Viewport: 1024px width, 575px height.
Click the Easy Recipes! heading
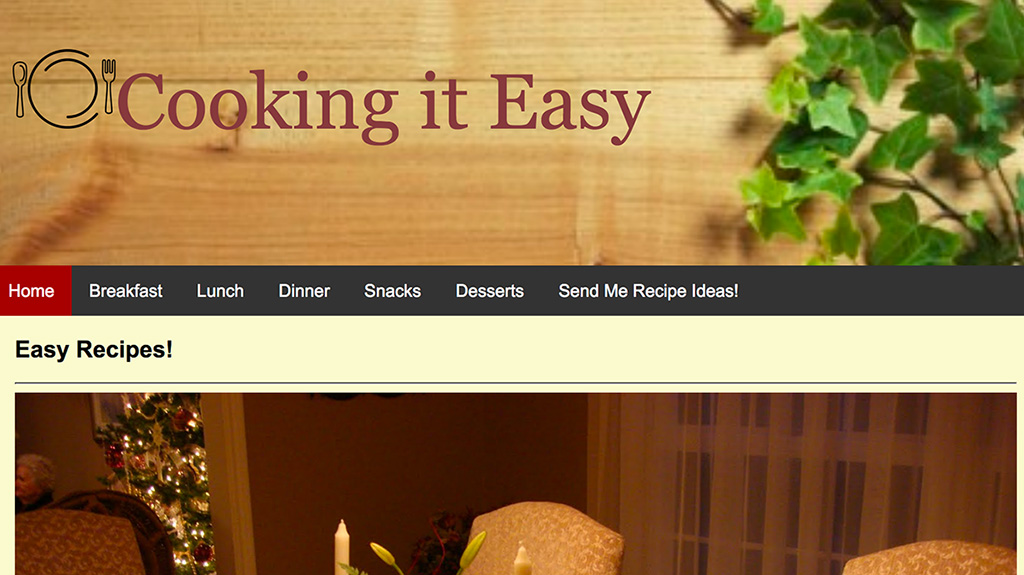[x=94, y=350]
